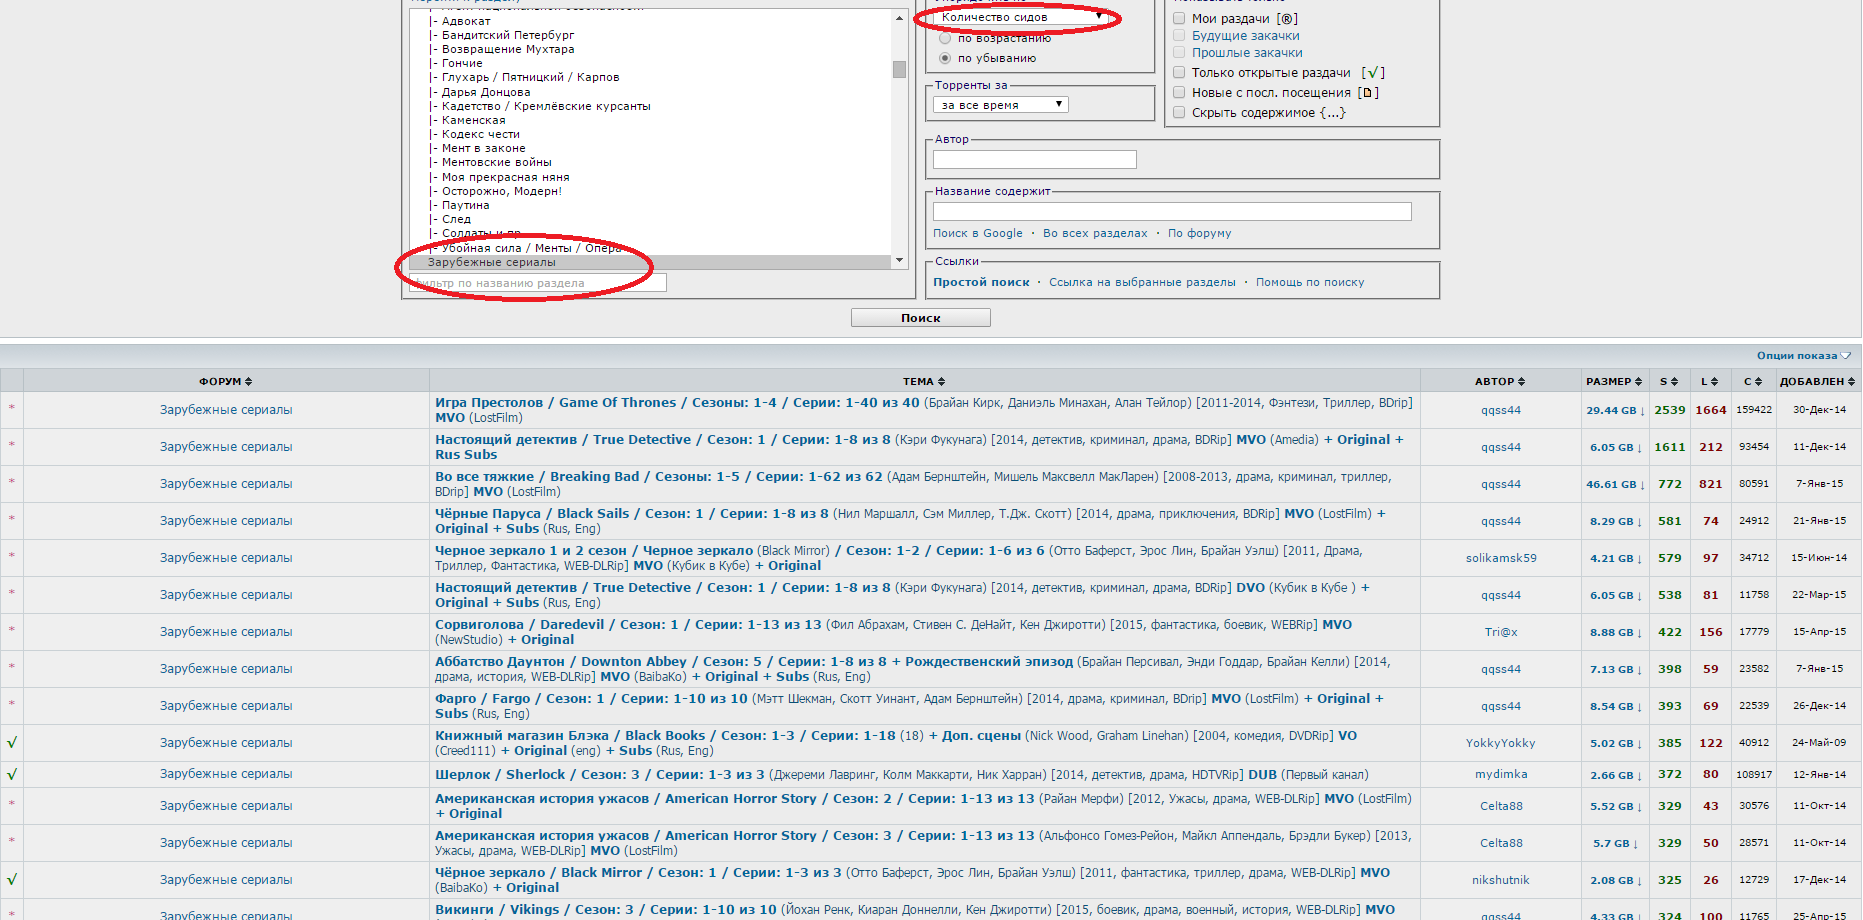The height and width of the screenshot is (920, 1863).
Task: Focus the Автор input field
Action: [x=1034, y=160]
